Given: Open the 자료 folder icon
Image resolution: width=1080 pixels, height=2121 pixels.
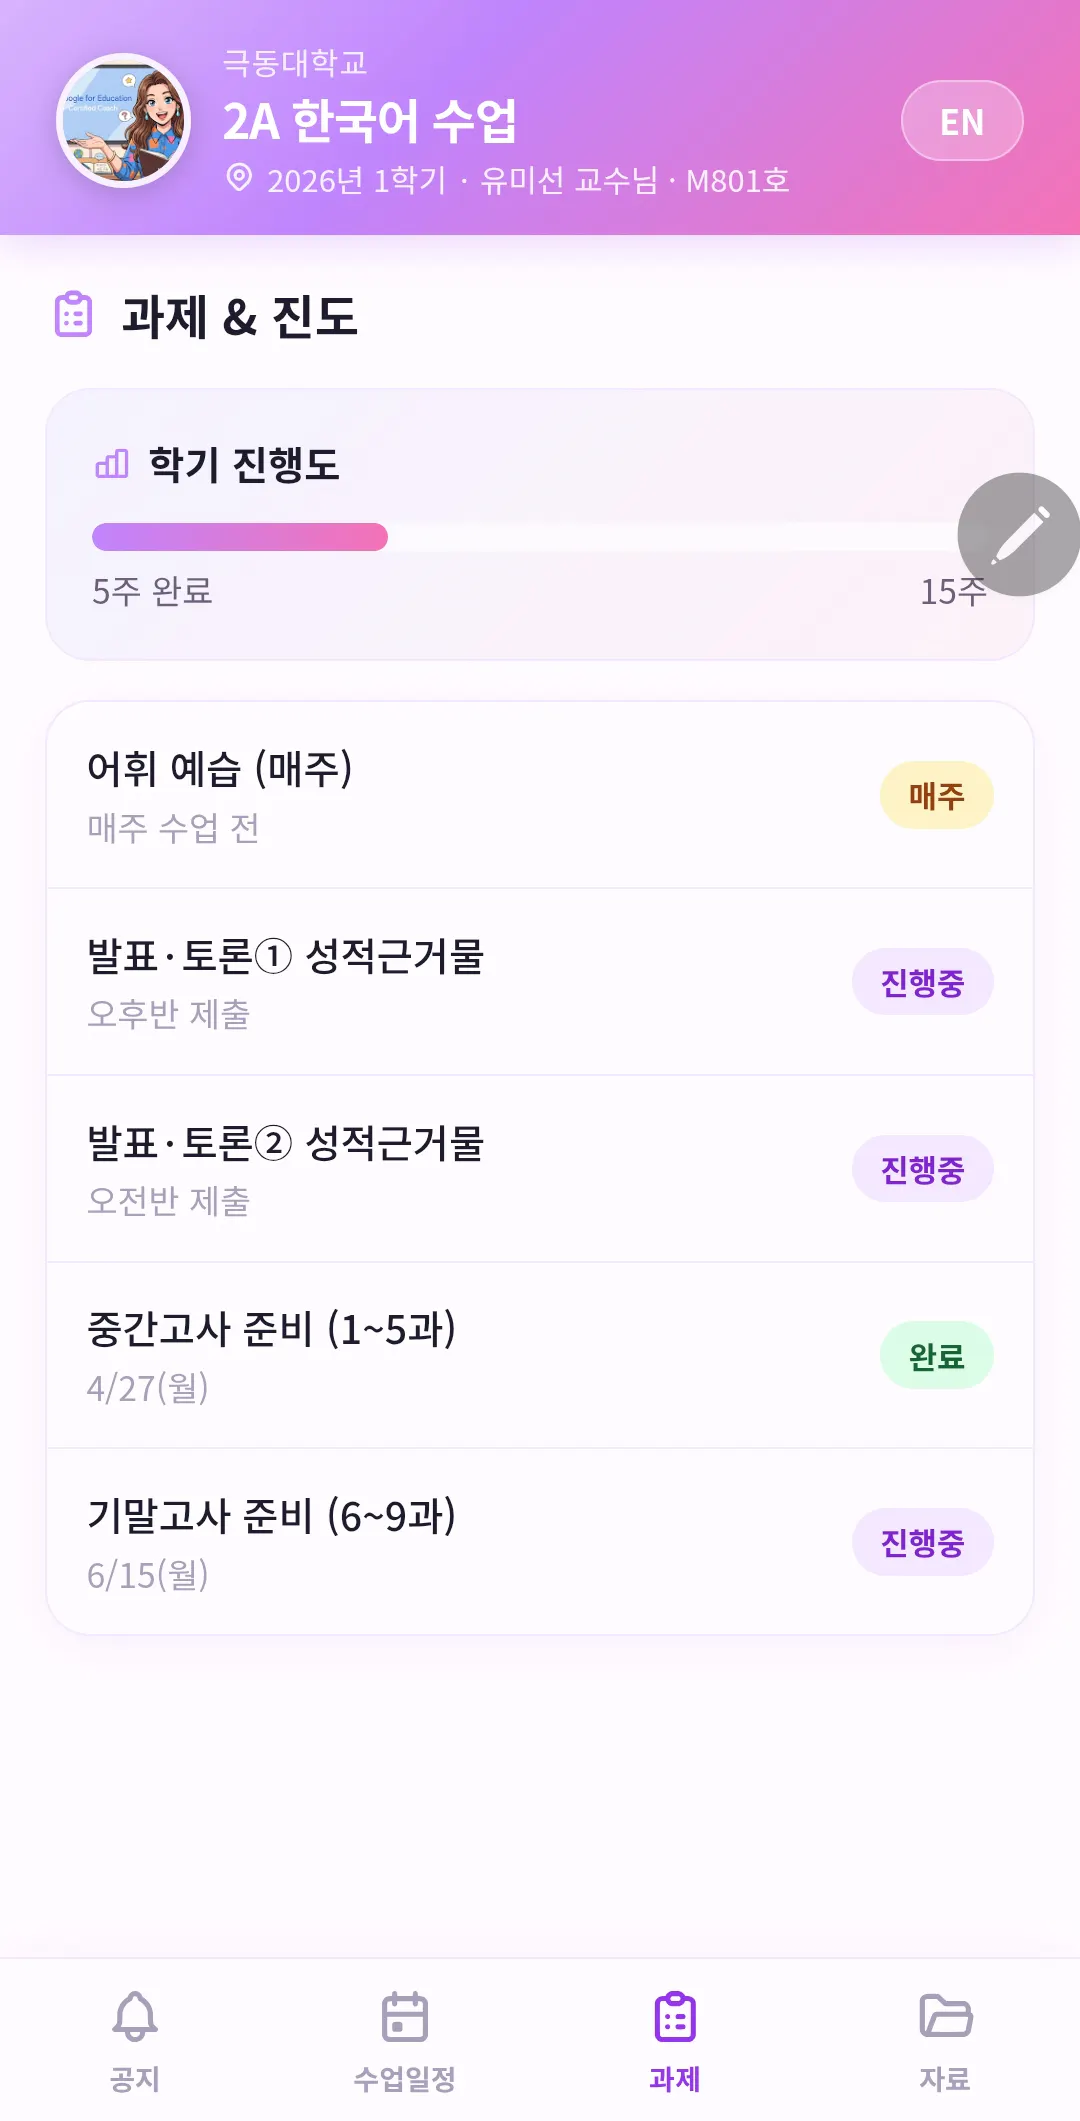Looking at the screenshot, I should (945, 2016).
